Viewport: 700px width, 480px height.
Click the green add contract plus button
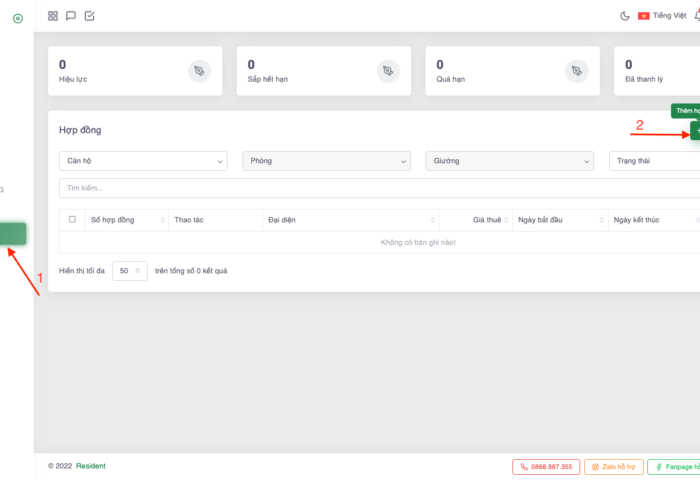(695, 132)
